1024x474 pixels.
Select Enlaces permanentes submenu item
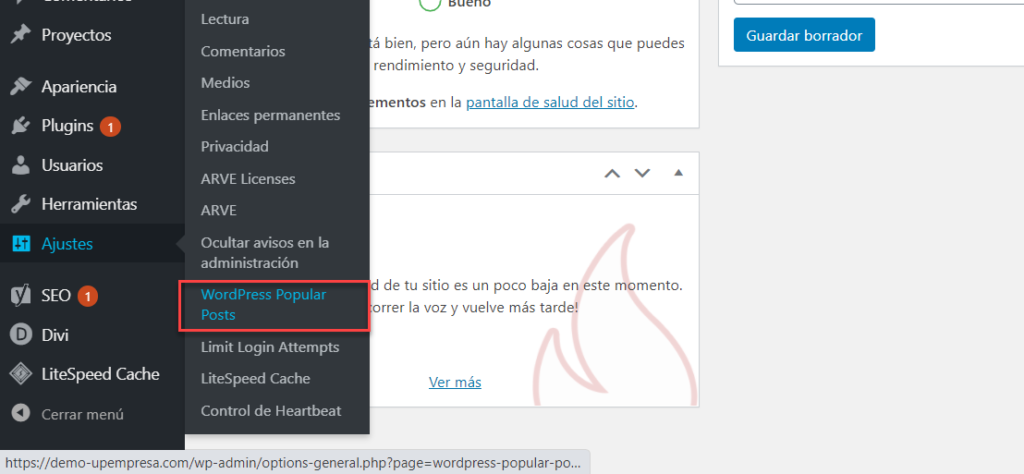point(270,115)
